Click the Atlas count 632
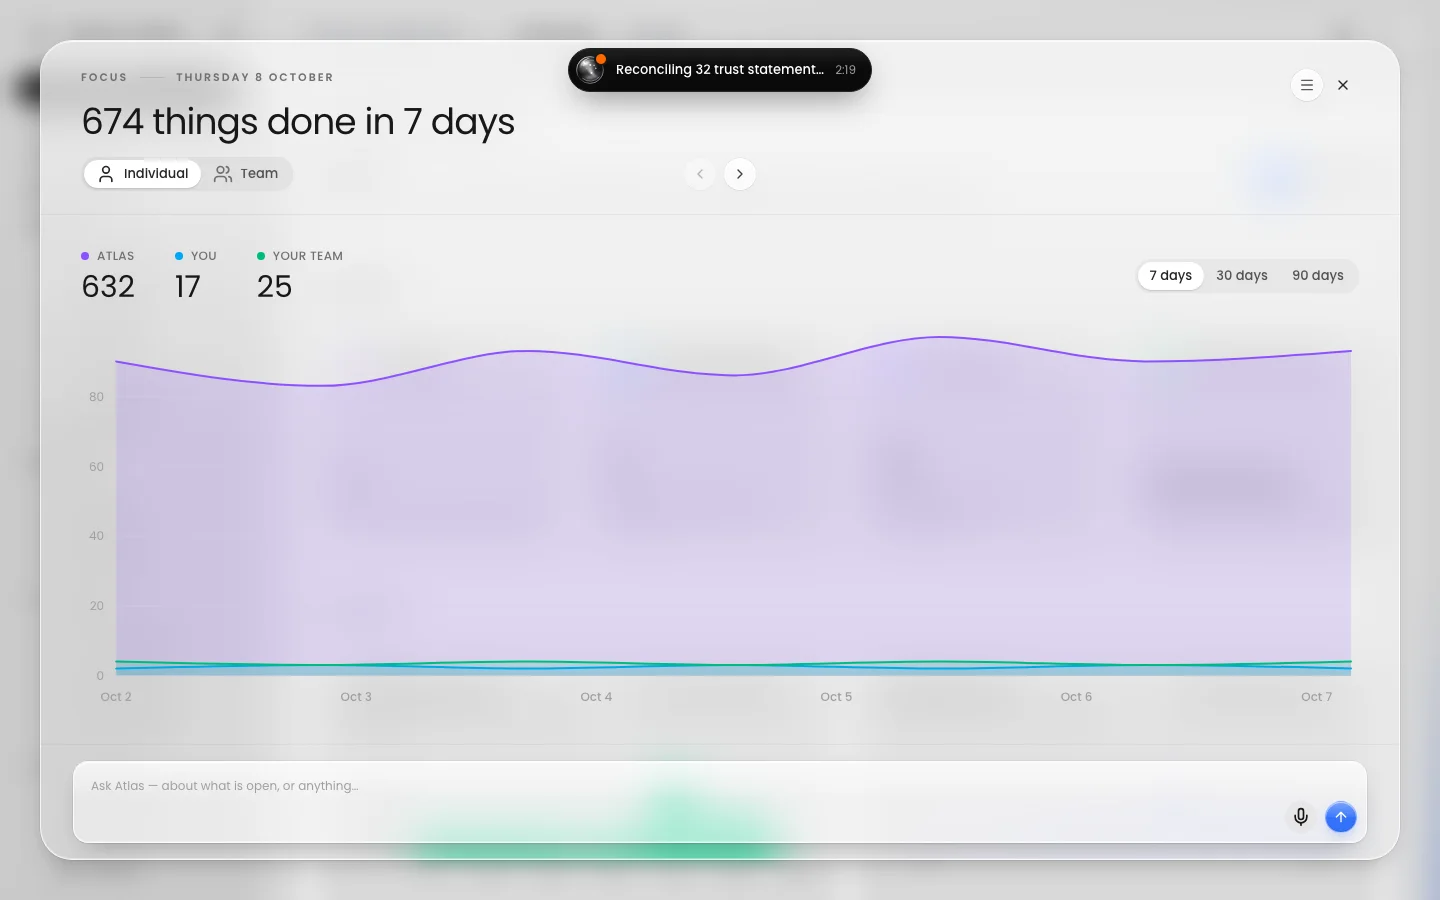 pos(108,287)
